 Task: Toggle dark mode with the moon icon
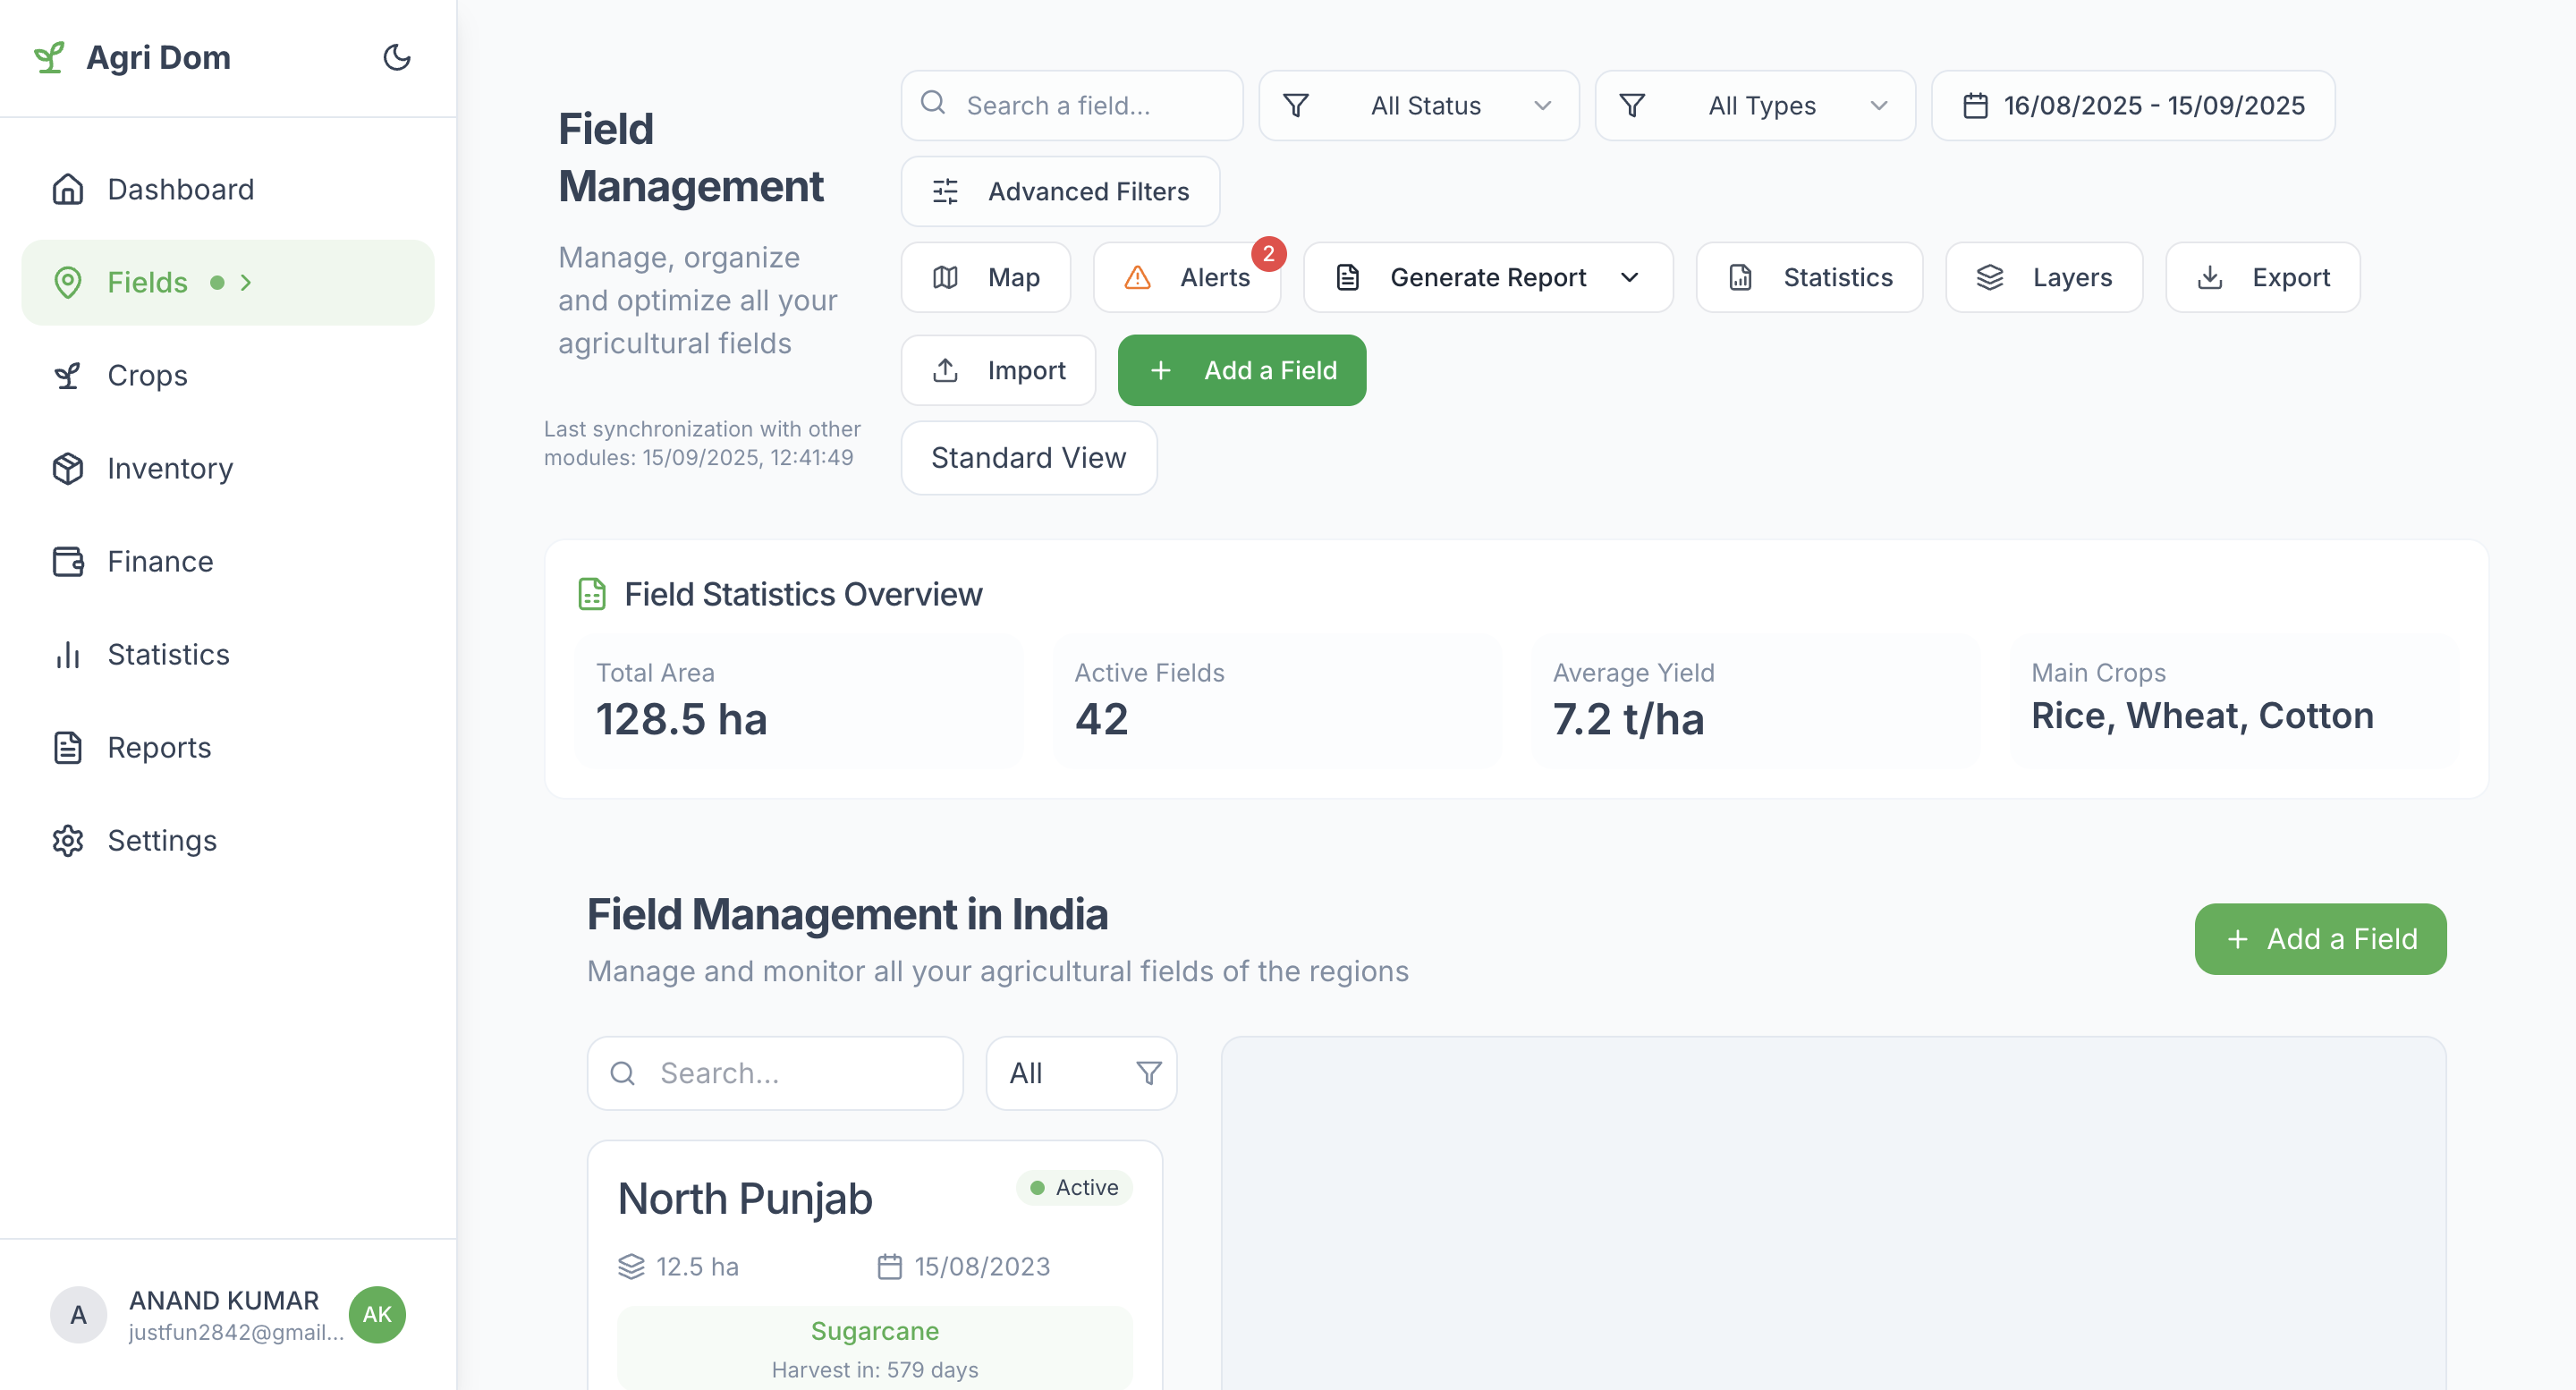397,57
